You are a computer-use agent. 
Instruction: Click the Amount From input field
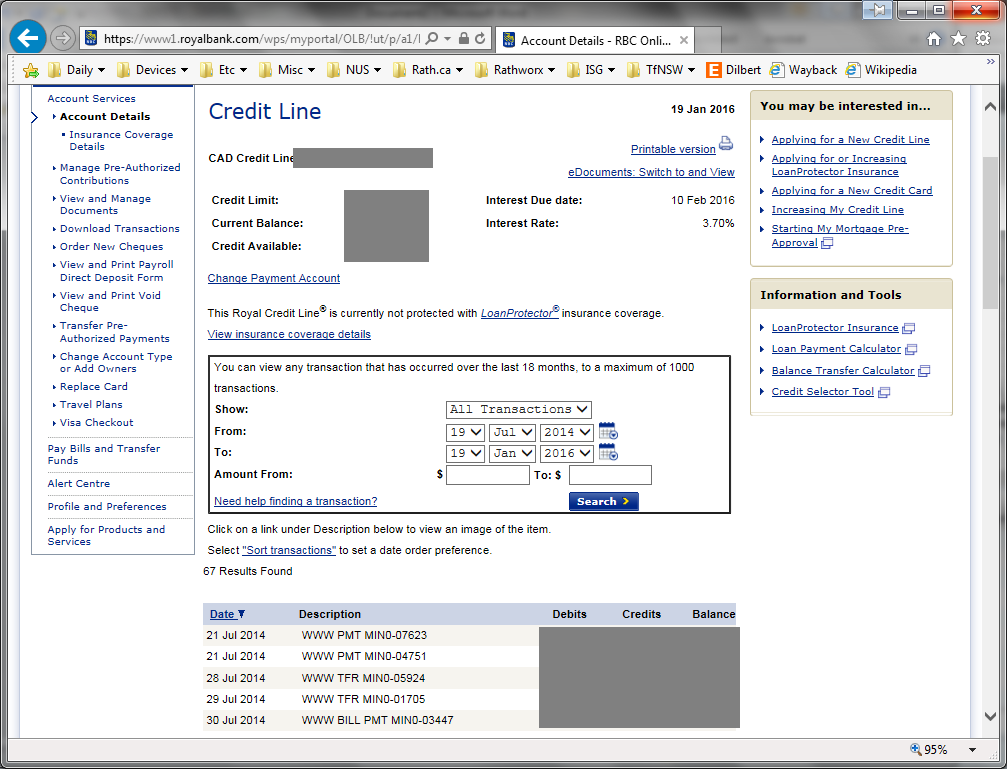487,475
